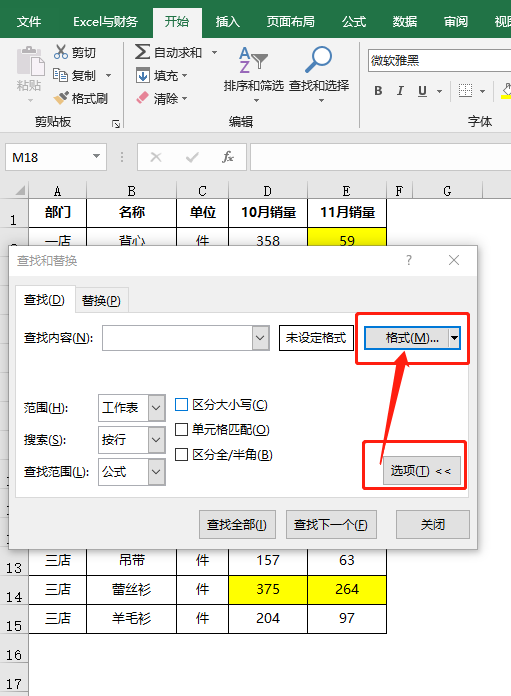Toggle Underline formatting
511x696 pixels.
click(x=422, y=91)
